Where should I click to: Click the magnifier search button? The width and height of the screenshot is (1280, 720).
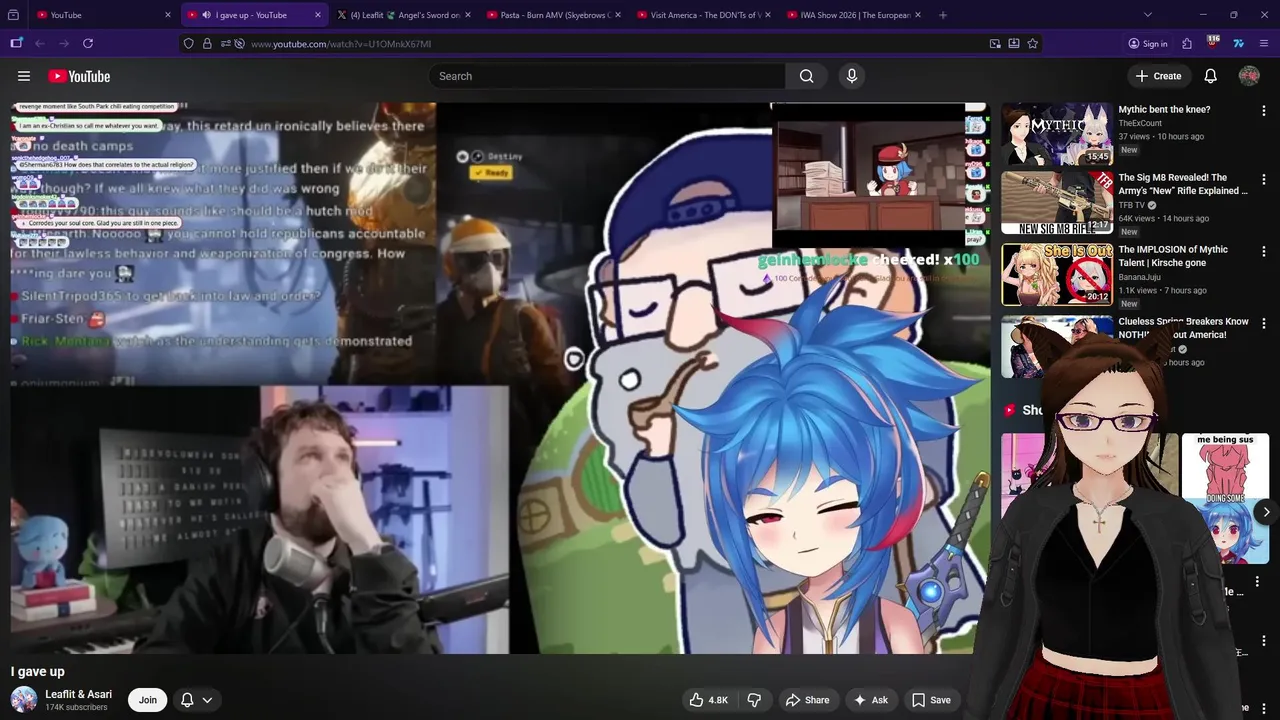pos(806,76)
